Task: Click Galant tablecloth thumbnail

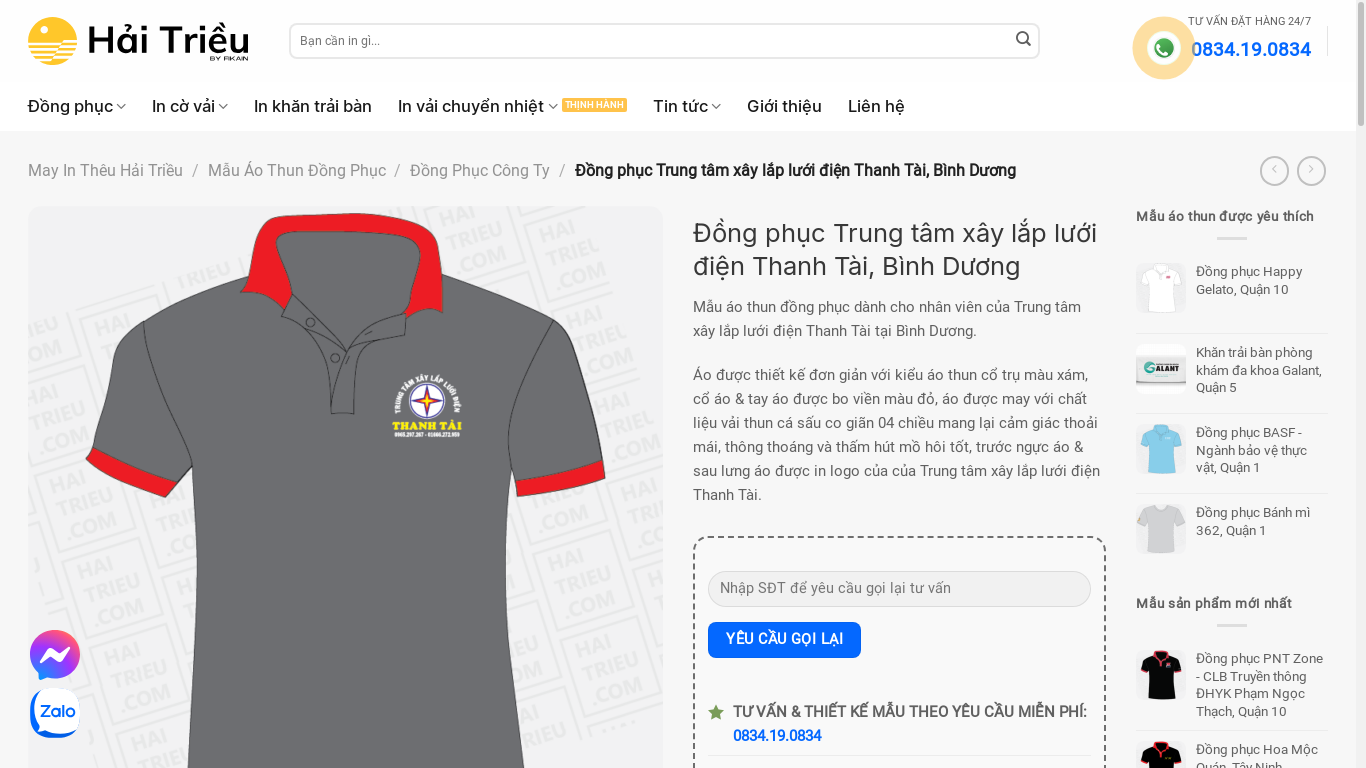Action: [x=1161, y=369]
